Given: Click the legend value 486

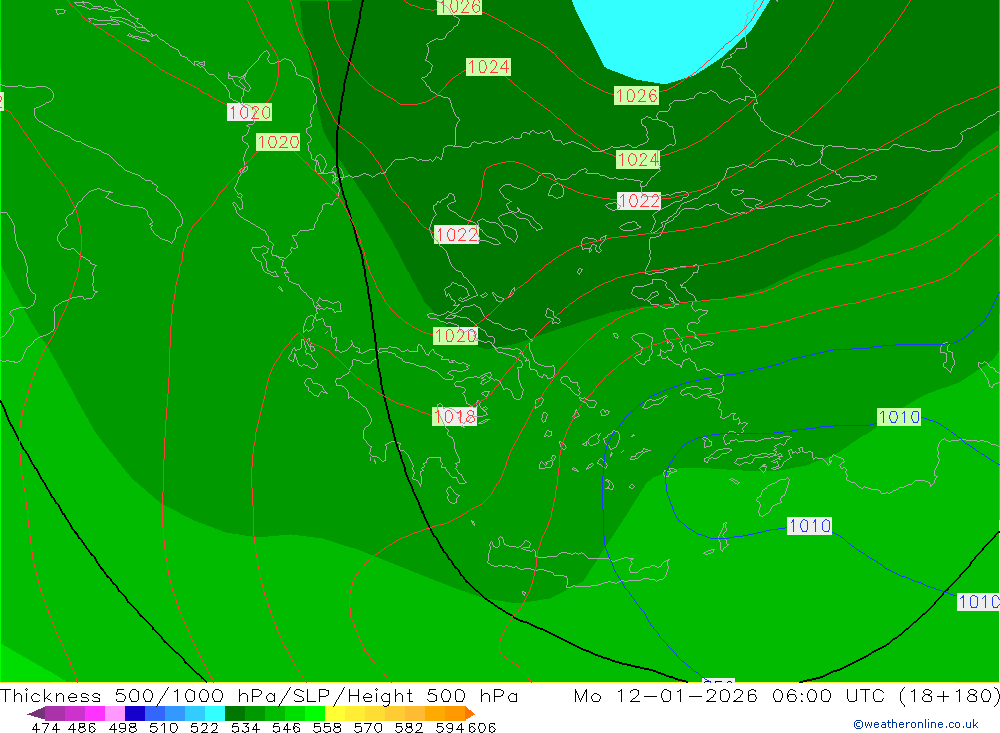Looking at the screenshot, I should coord(82,727).
